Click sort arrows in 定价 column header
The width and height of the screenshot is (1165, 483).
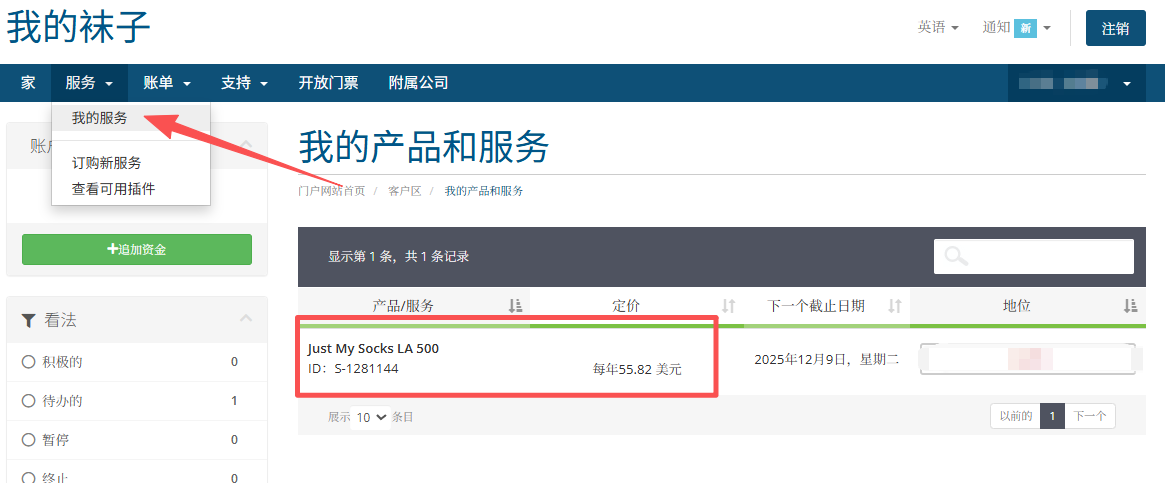click(729, 306)
